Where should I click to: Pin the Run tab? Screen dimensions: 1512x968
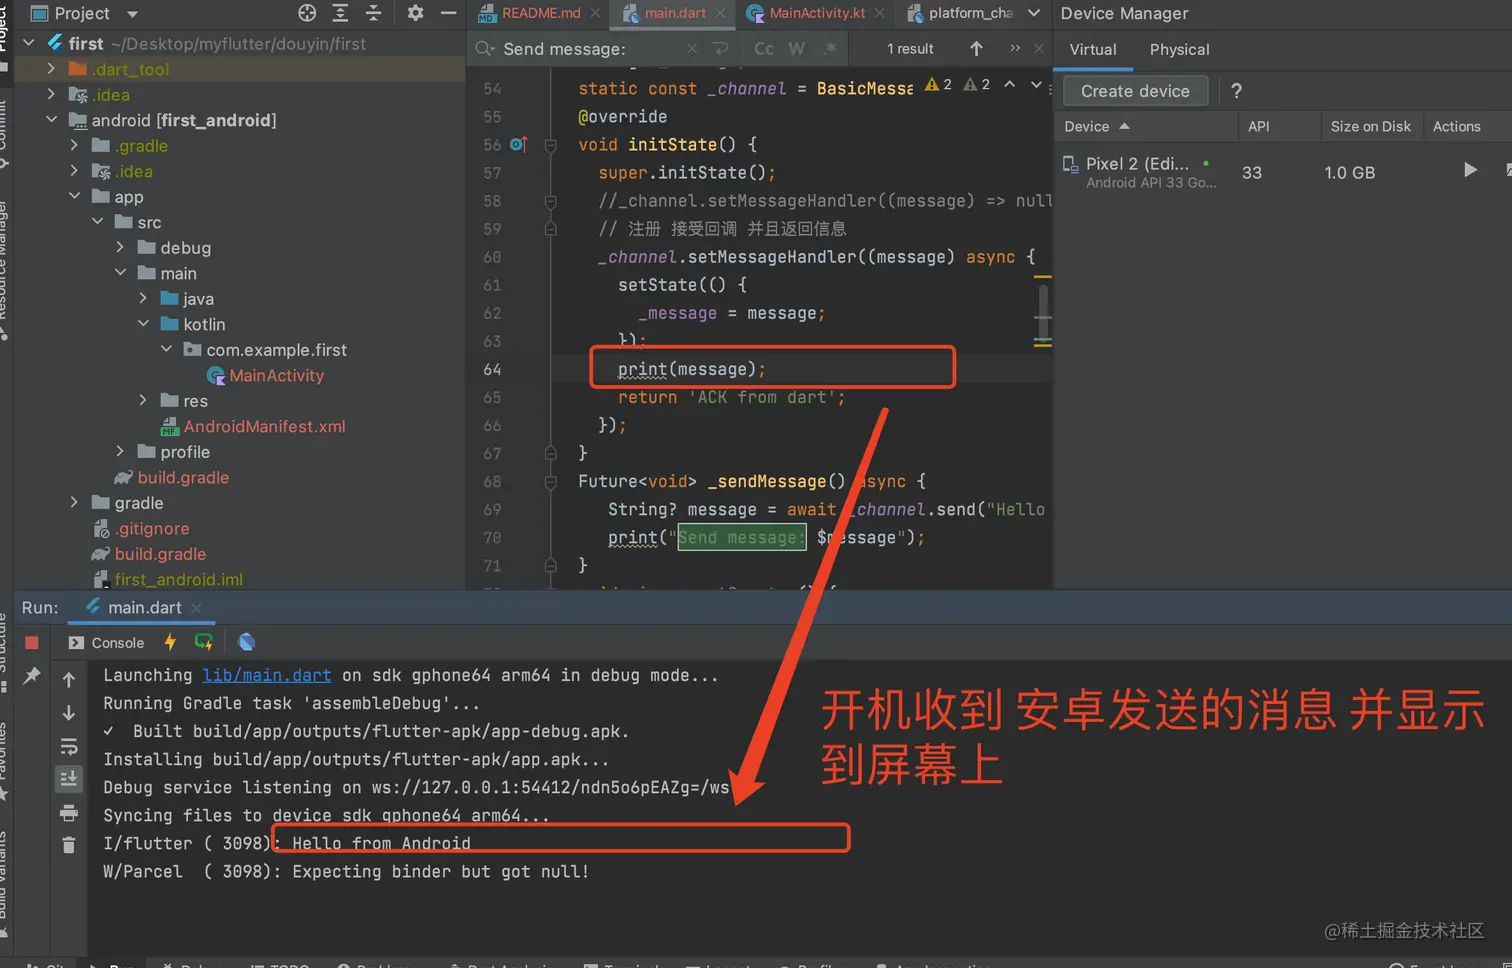pos(32,676)
